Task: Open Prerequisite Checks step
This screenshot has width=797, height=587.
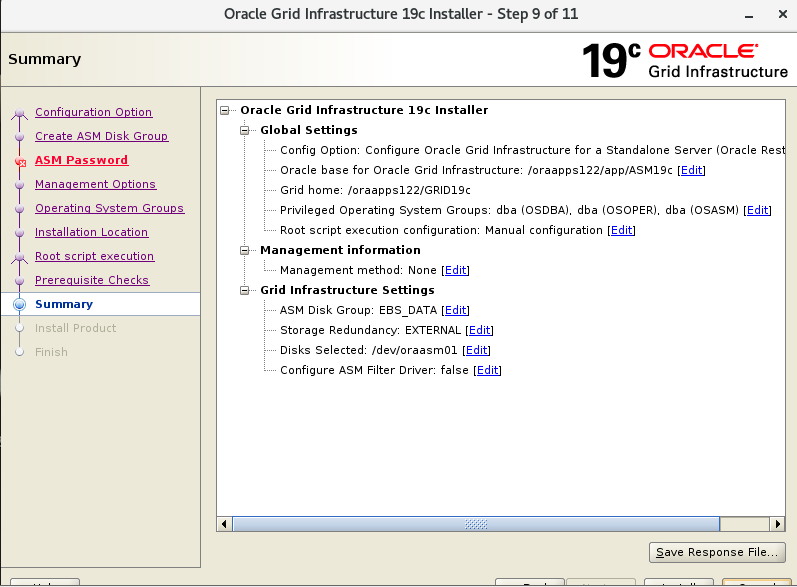Action: [x=92, y=280]
